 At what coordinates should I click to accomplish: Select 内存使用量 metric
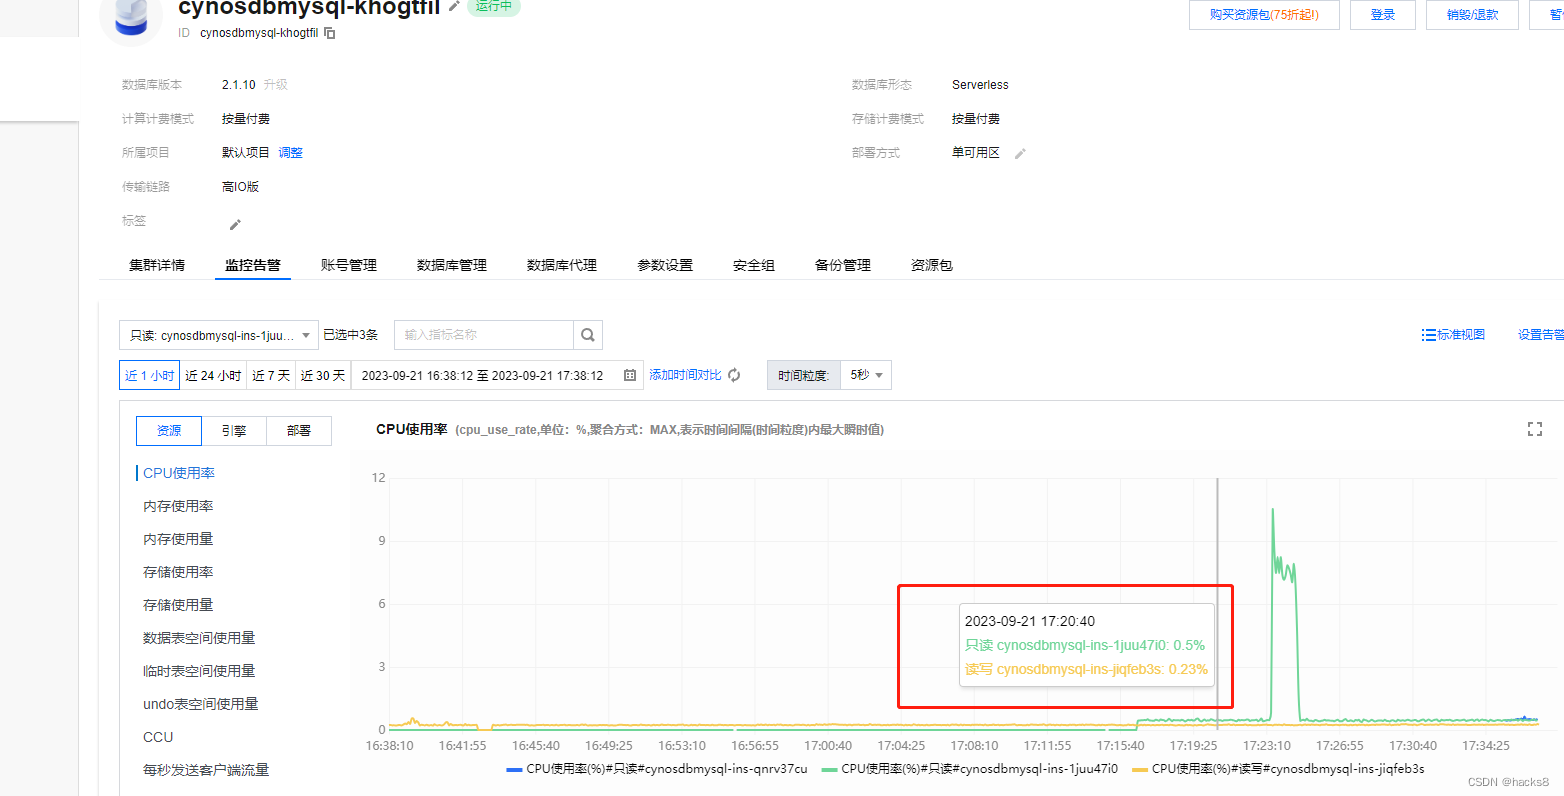pos(178,539)
